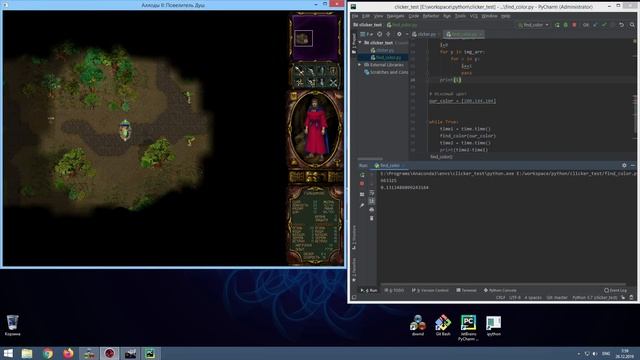Open Run panel settings gear
Image resolution: width=640 pixels, height=360 pixels.
point(624,165)
